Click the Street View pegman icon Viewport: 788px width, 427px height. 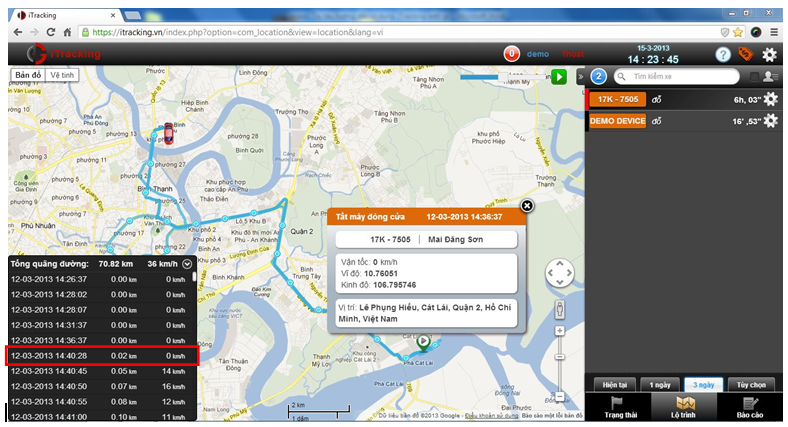click(x=559, y=309)
